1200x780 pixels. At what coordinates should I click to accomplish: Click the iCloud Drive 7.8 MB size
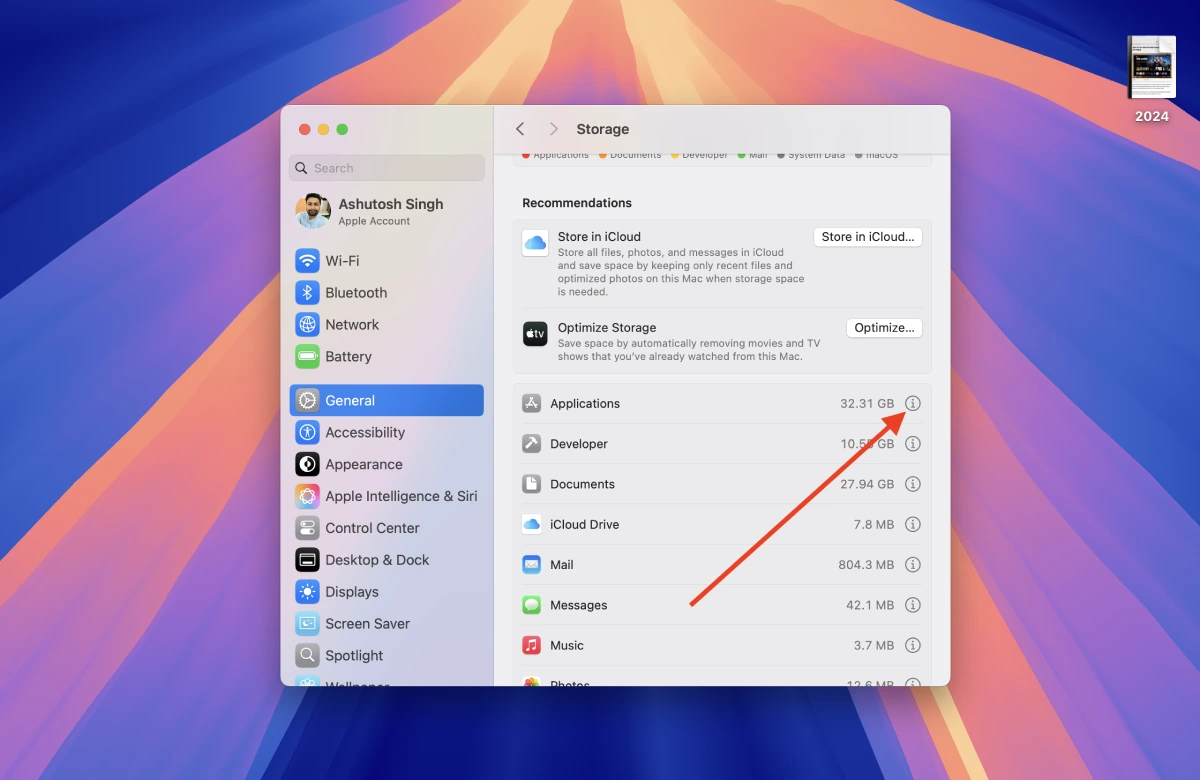874,524
